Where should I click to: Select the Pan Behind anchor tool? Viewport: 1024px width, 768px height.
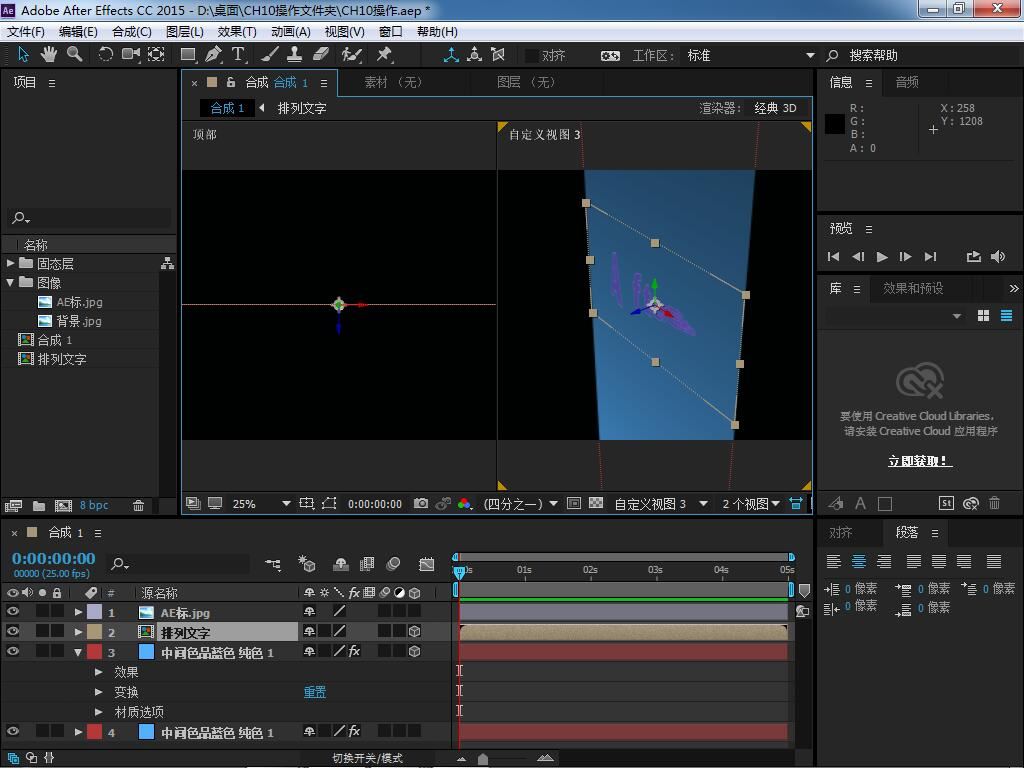point(156,55)
